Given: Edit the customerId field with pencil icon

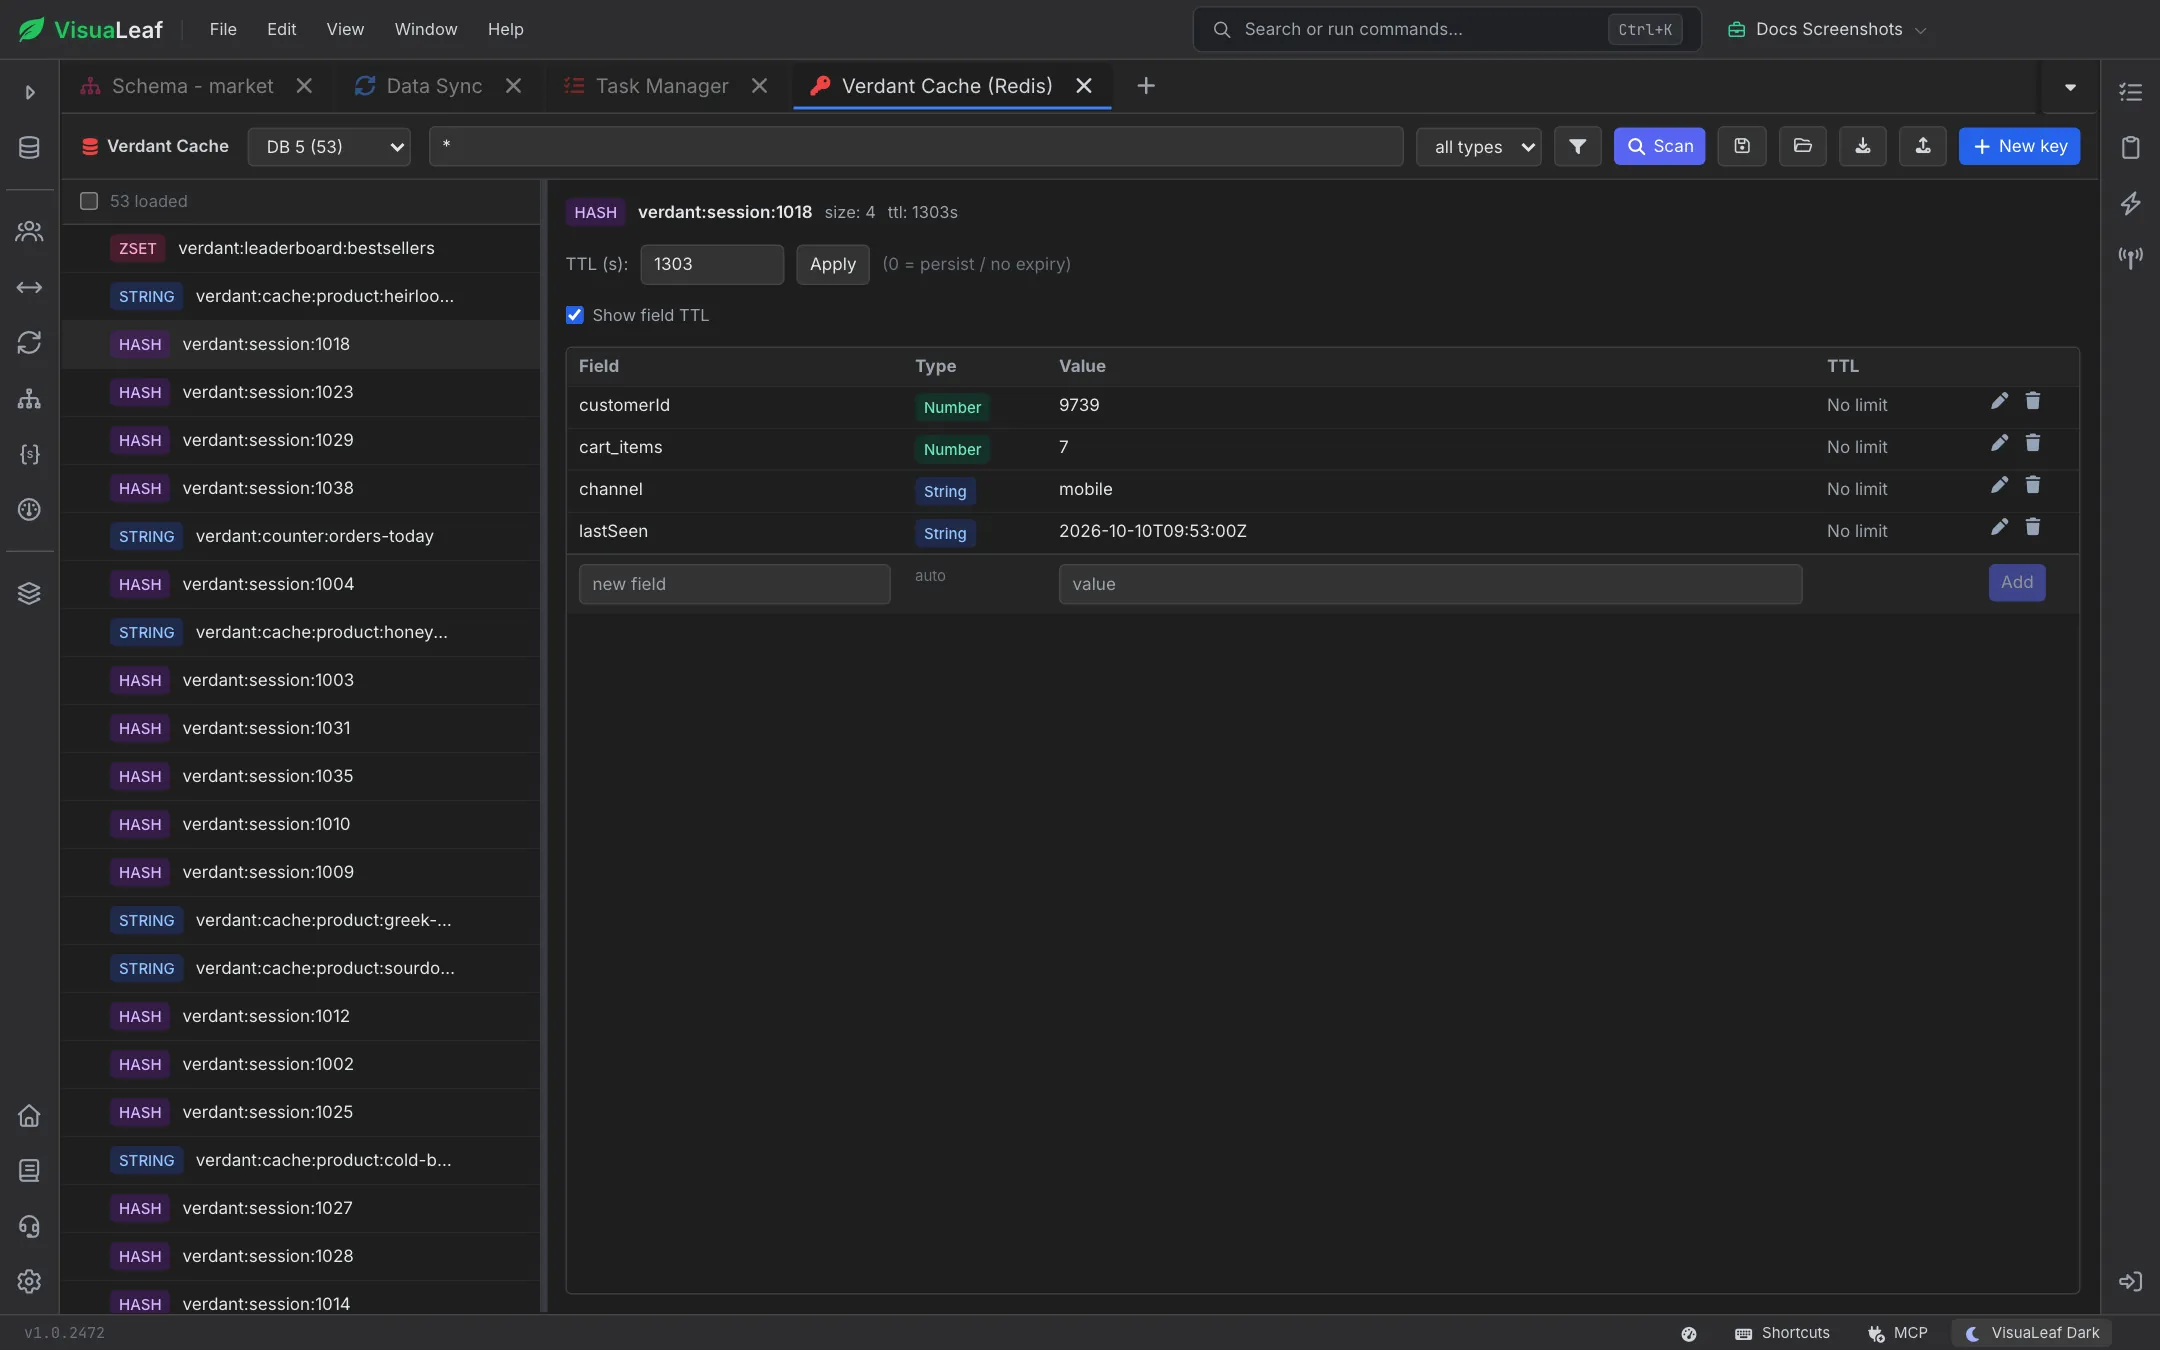Looking at the screenshot, I should (x=1999, y=401).
